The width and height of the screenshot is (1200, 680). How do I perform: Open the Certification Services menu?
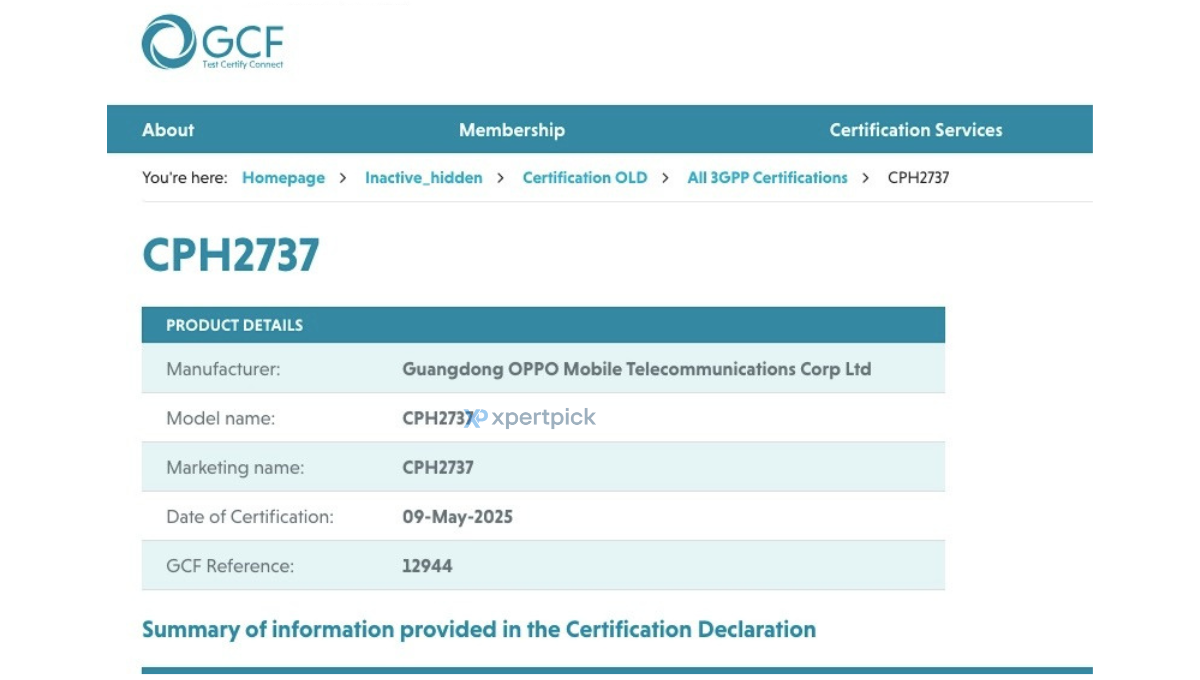click(916, 130)
